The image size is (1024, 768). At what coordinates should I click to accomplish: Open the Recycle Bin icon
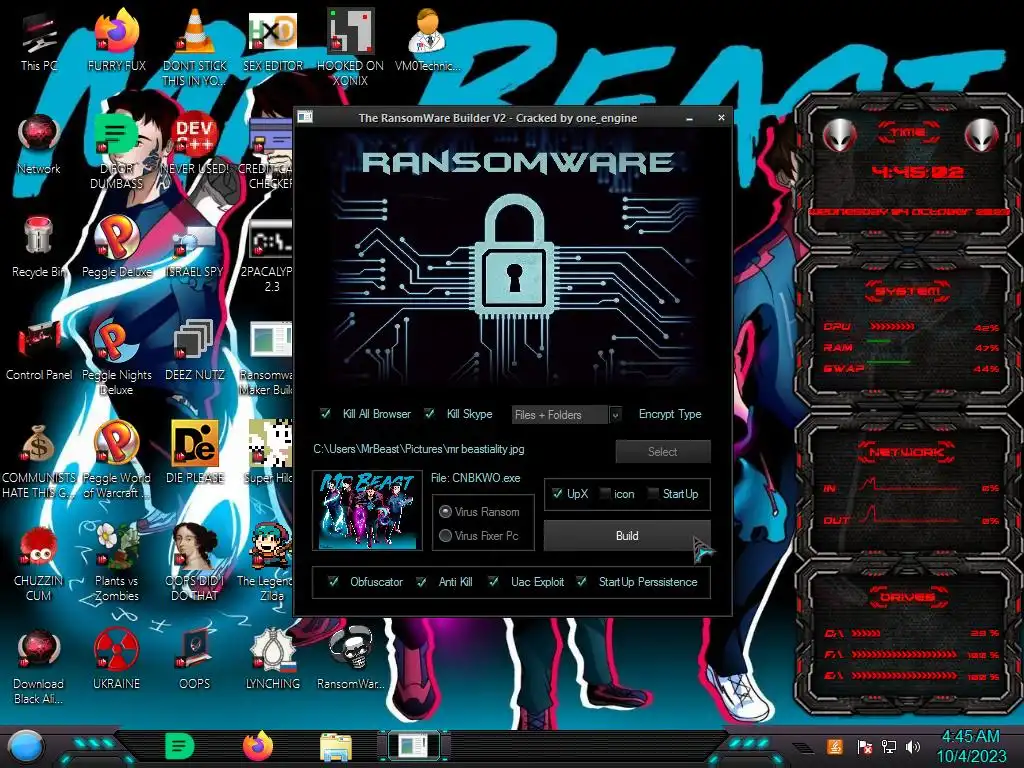point(38,247)
